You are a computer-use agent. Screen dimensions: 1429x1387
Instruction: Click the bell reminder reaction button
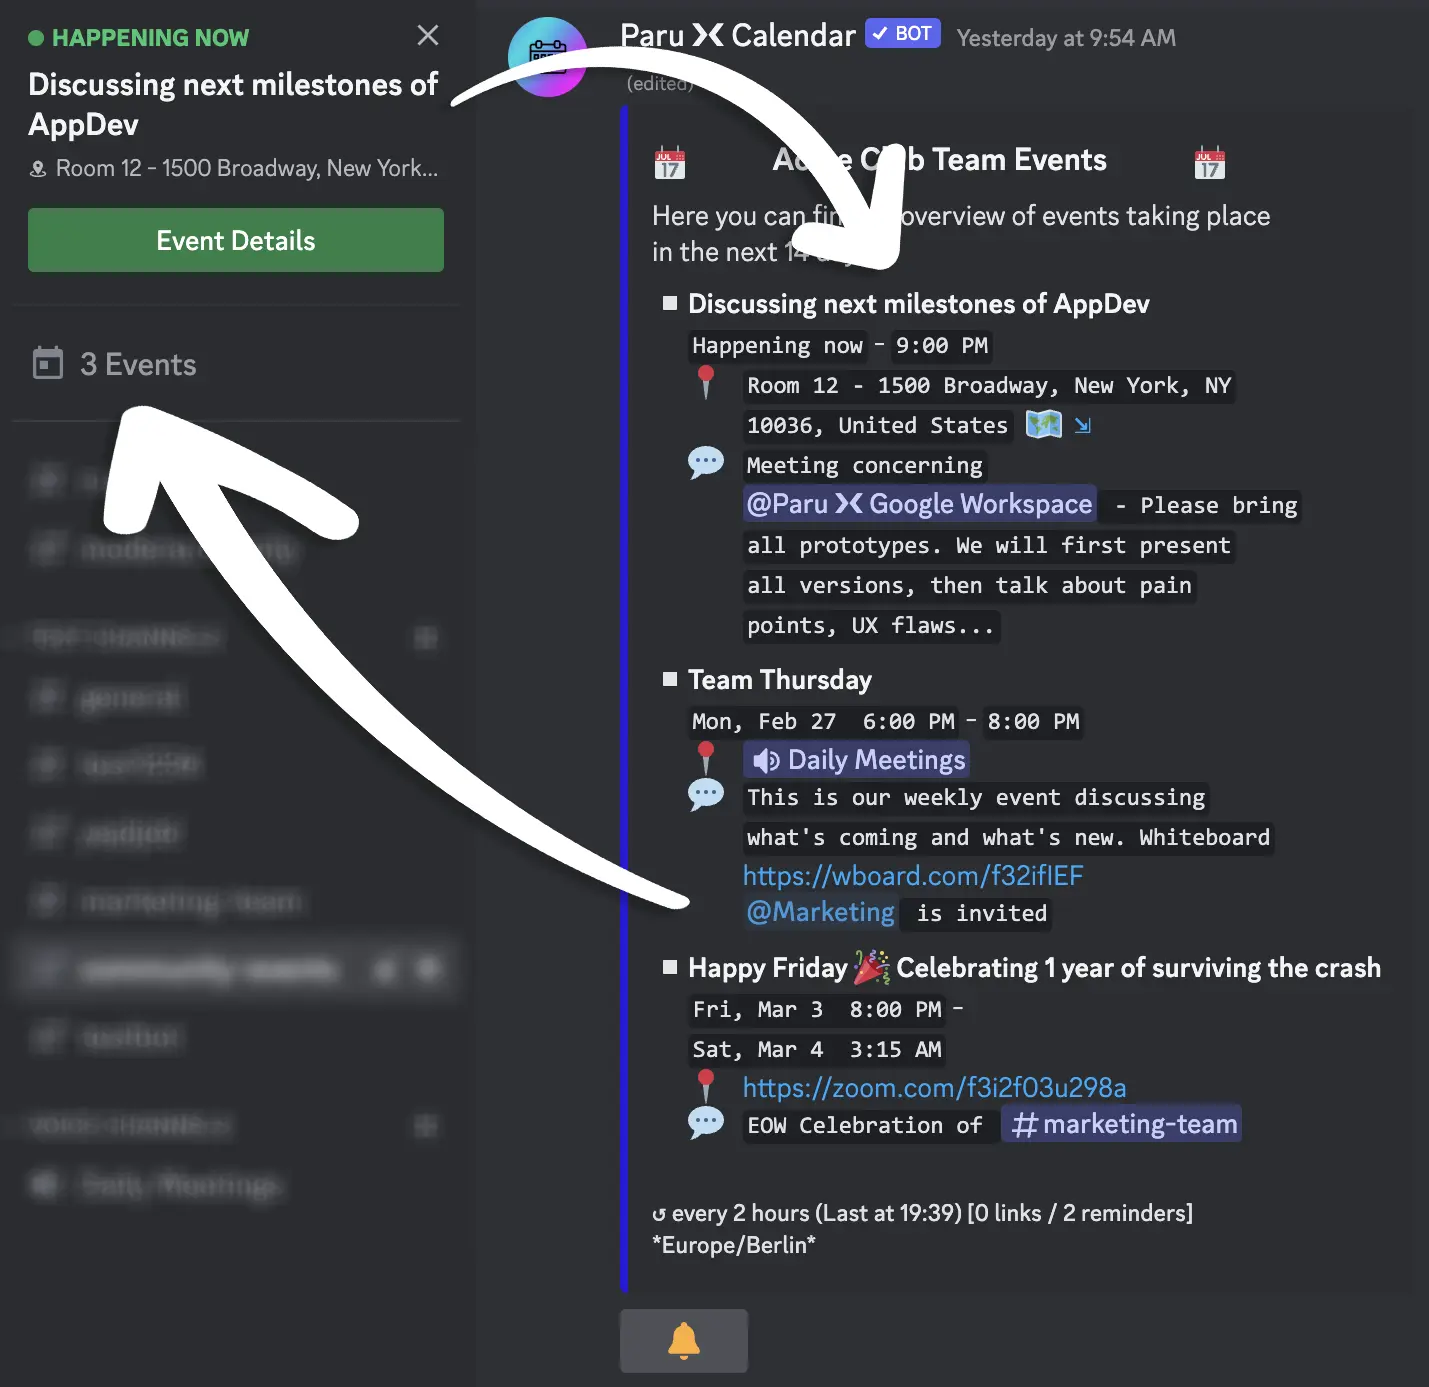coord(684,1340)
